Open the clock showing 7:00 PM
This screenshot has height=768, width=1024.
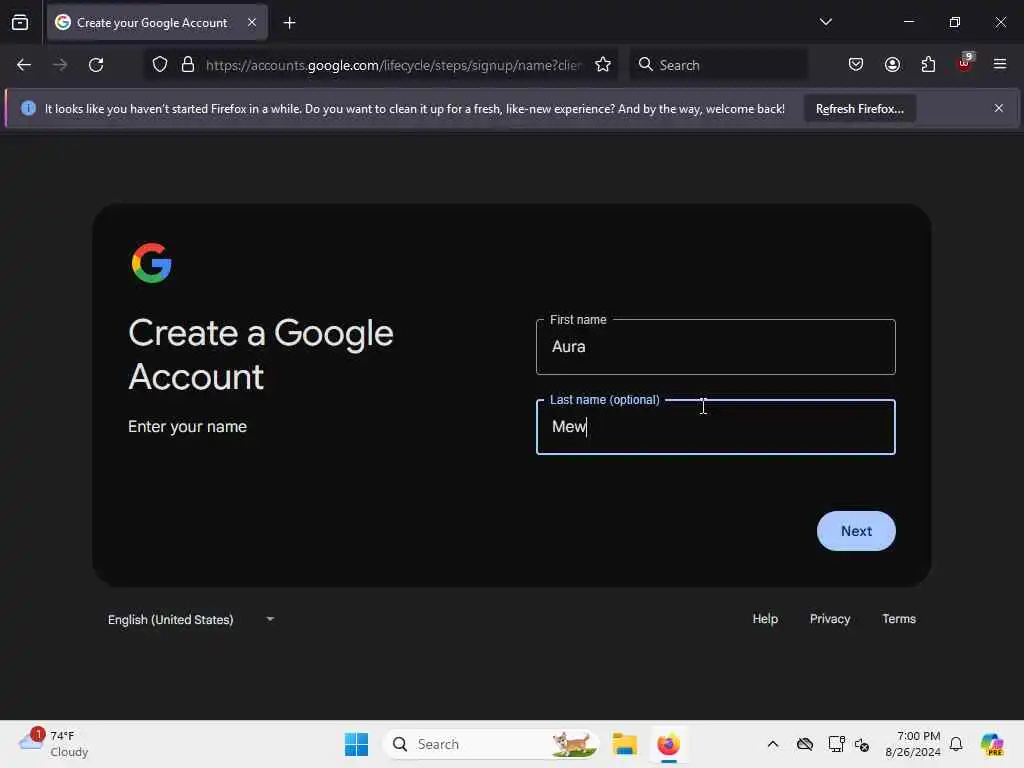click(x=912, y=744)
